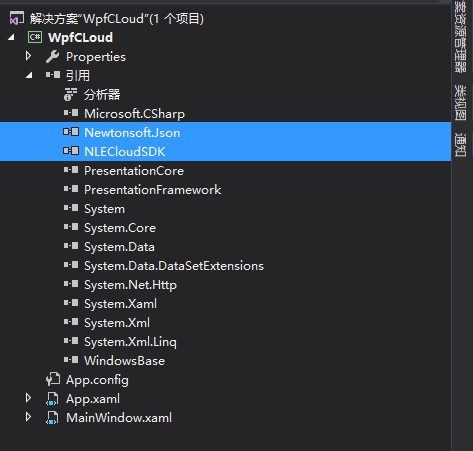This screenshot has width=473, height=451.
Task: Select the MainWindow.xaml file name
Action: (x=119, y=418)
